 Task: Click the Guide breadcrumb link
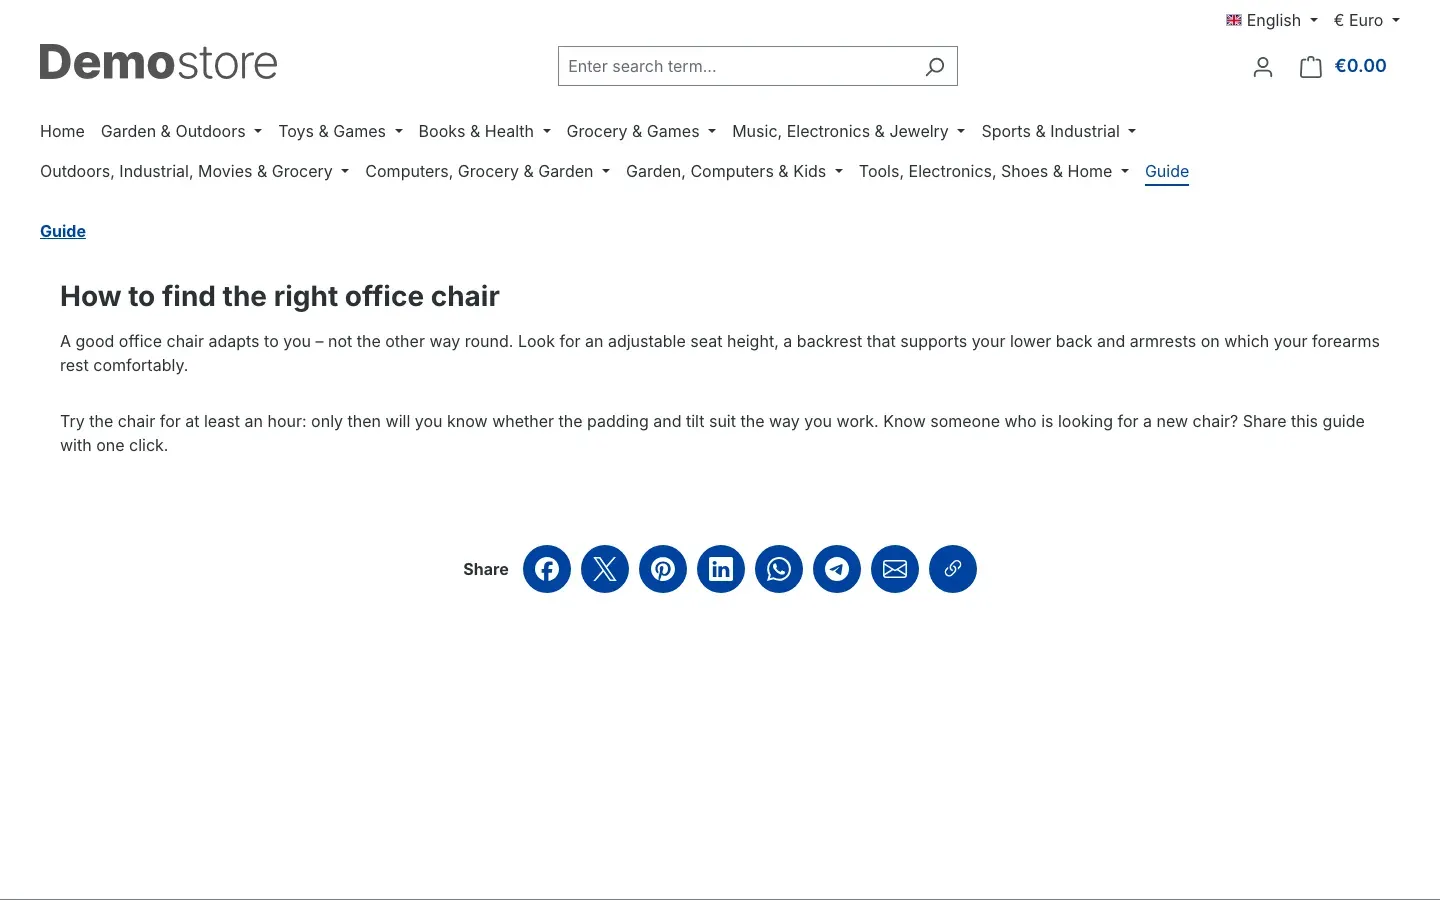(x=63, y=231)
